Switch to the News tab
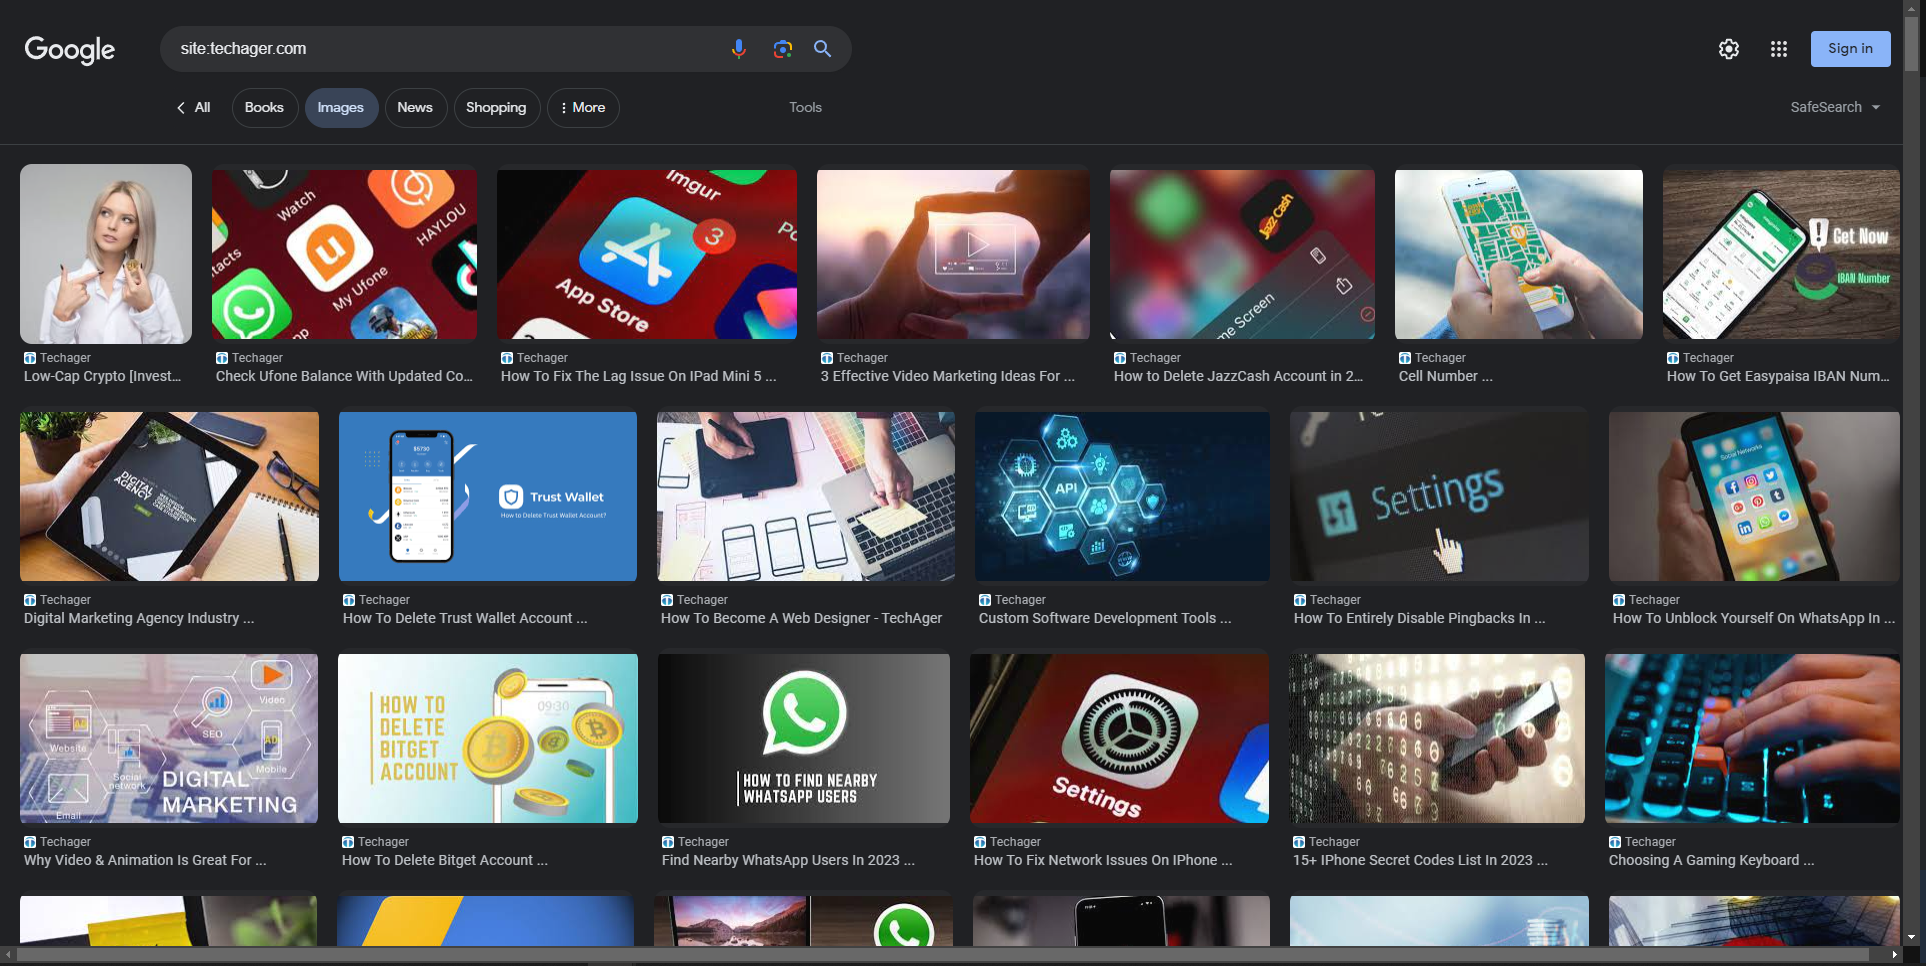Viewport: 1926px width, 966px height. (x=415, y=108)
